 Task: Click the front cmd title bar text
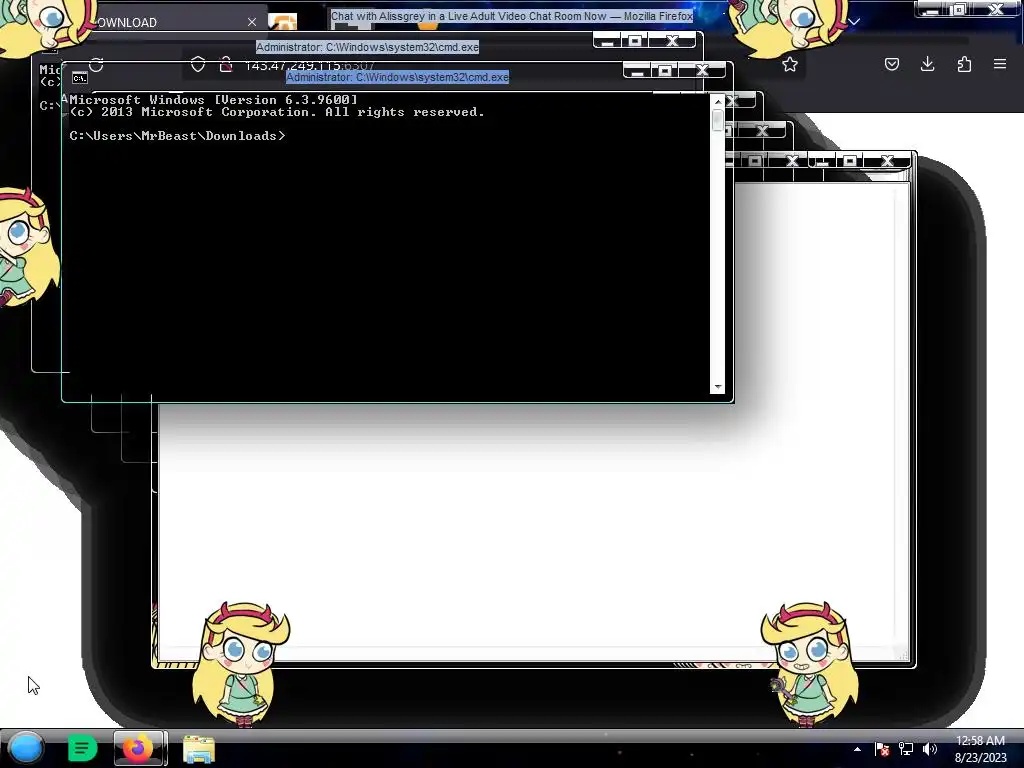pyautogui.click(x=398, y=77)
